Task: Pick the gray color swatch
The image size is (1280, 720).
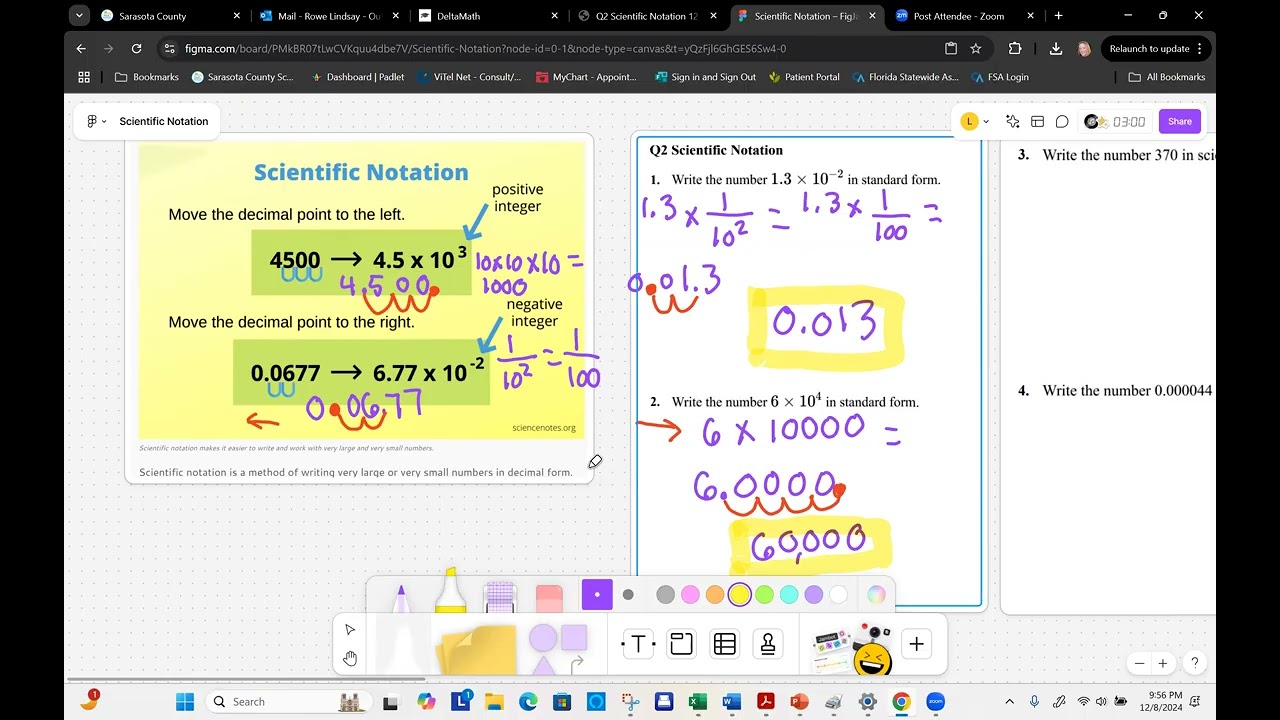Action: (x=665, y=595)
